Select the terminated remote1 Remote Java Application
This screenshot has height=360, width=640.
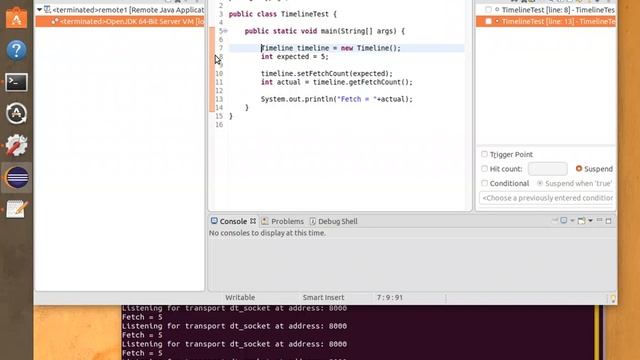(121, 9)
